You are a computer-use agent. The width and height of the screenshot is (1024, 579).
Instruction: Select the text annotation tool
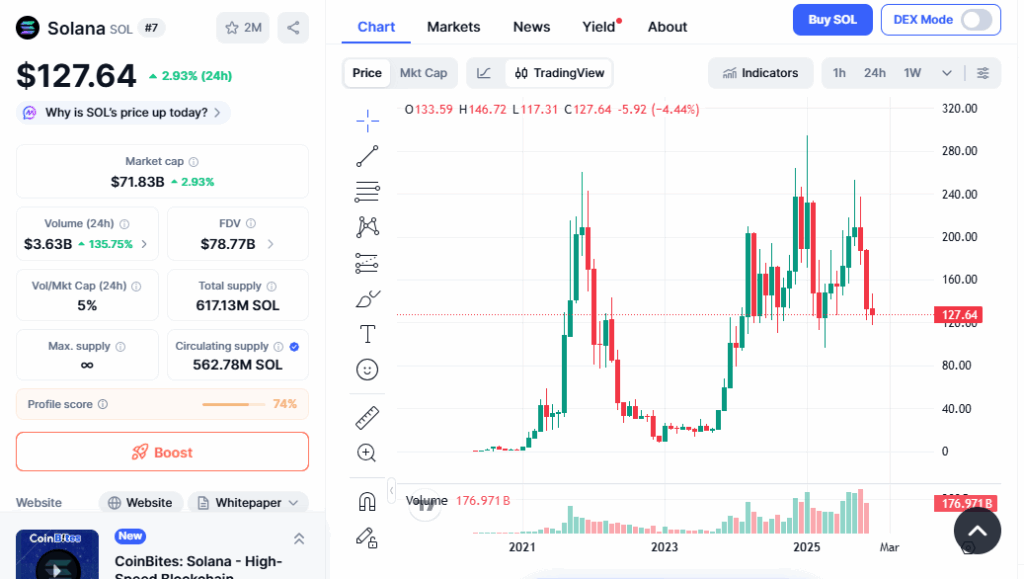click(x=367, y=333)
